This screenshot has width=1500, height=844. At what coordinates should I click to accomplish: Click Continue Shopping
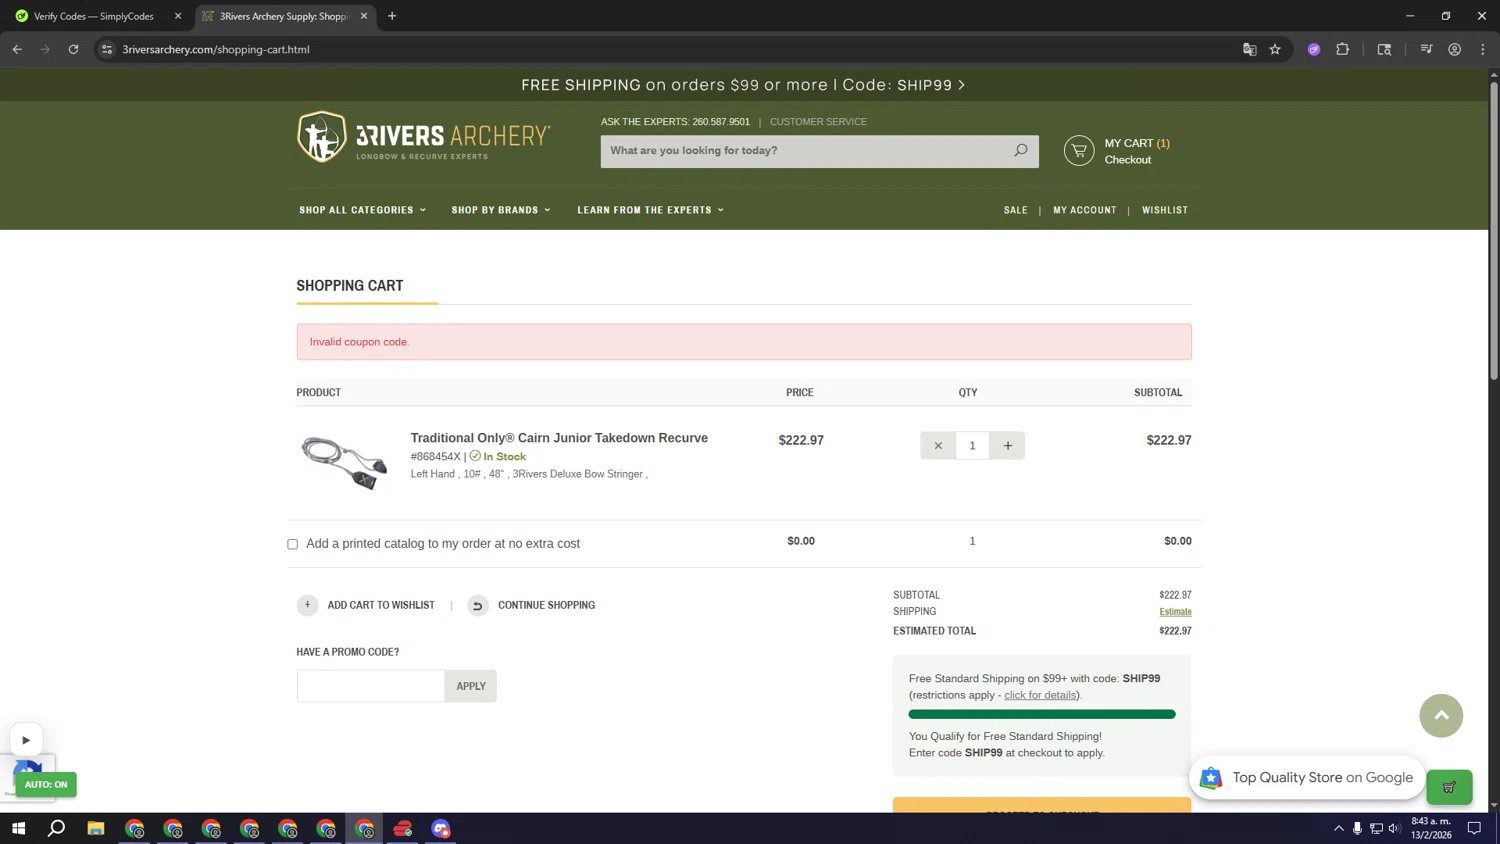546,605
